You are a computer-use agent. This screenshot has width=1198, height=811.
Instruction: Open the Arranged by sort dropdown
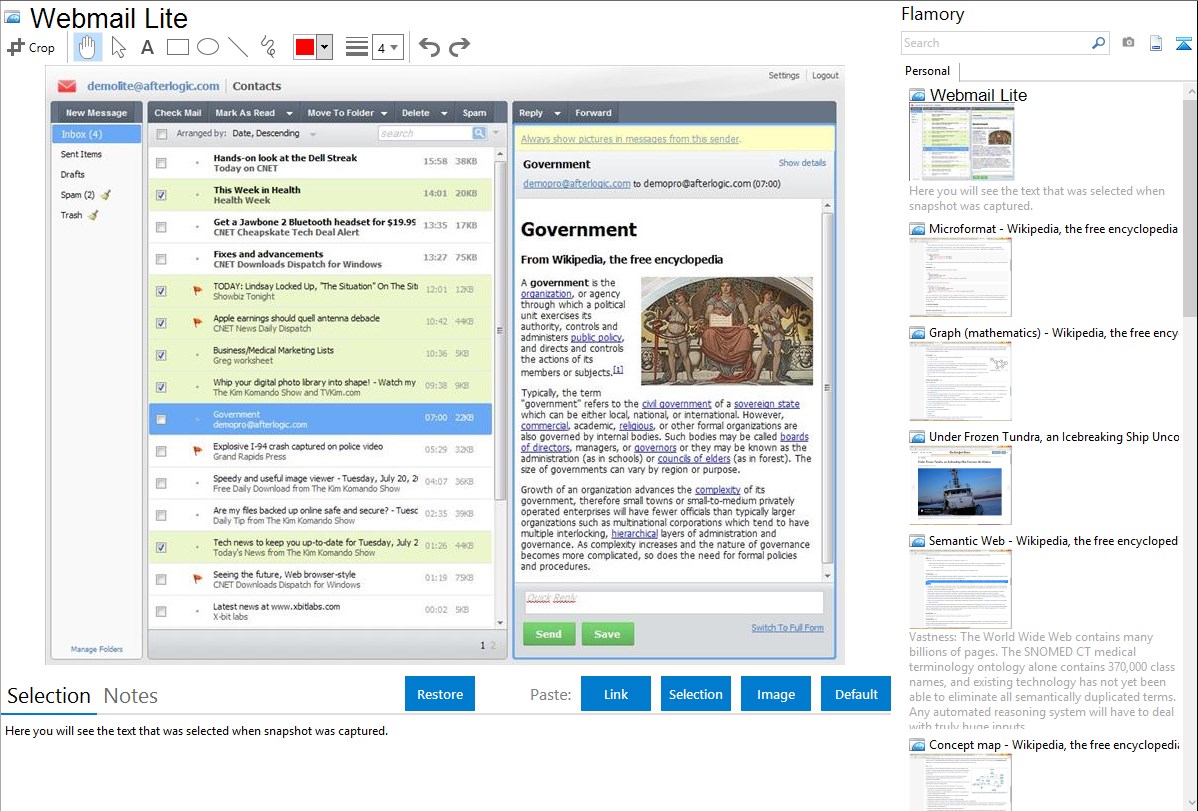click(x=312, y=134)
